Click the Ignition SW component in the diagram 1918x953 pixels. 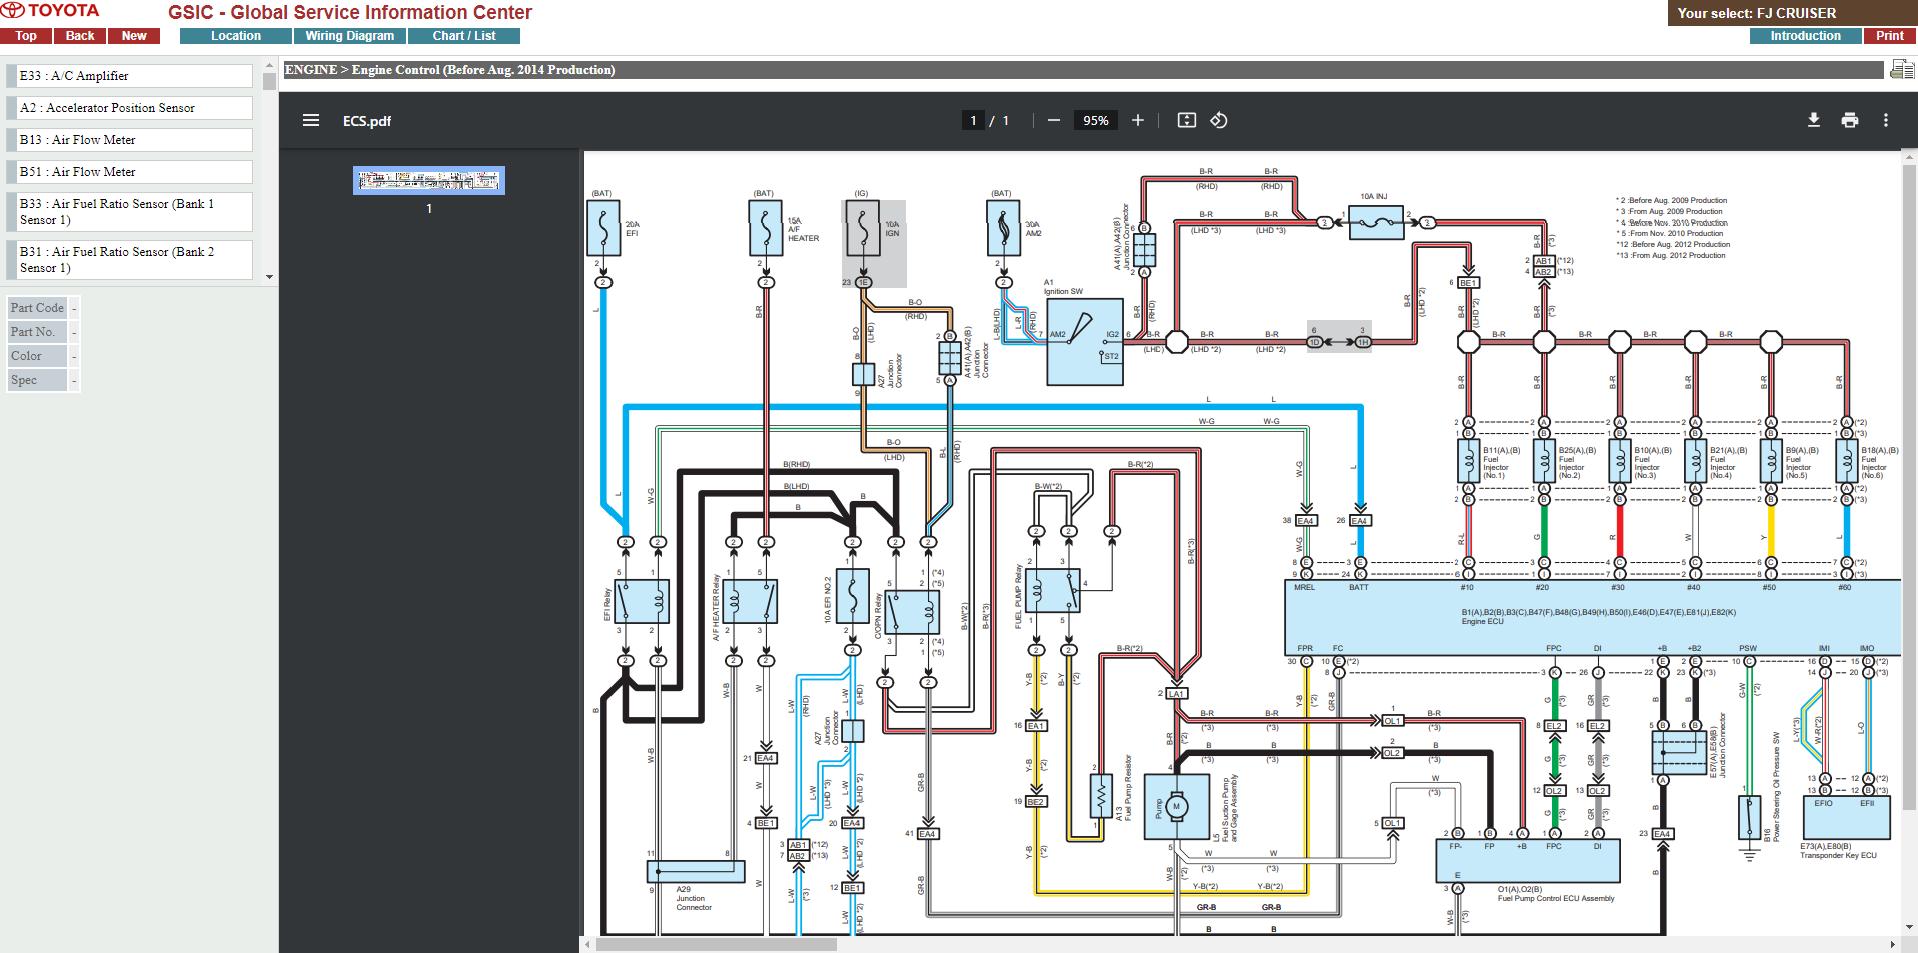pos(1085,342)
